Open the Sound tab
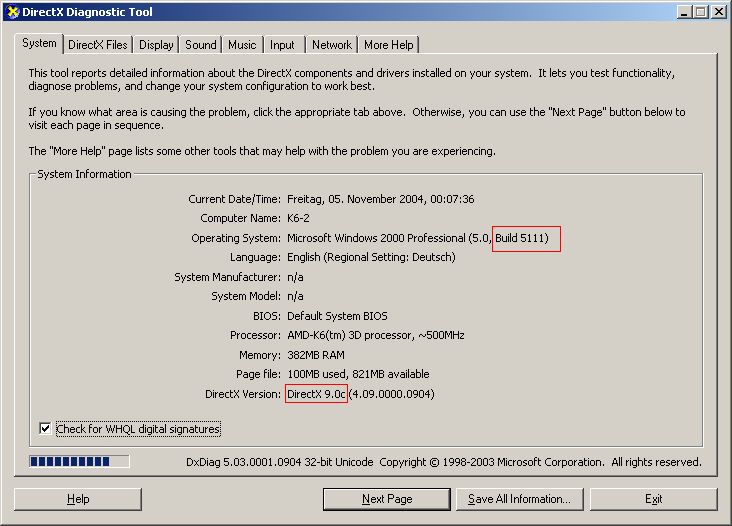The width and height of the screenshot is (732, 526). click(x=200, y=45)
